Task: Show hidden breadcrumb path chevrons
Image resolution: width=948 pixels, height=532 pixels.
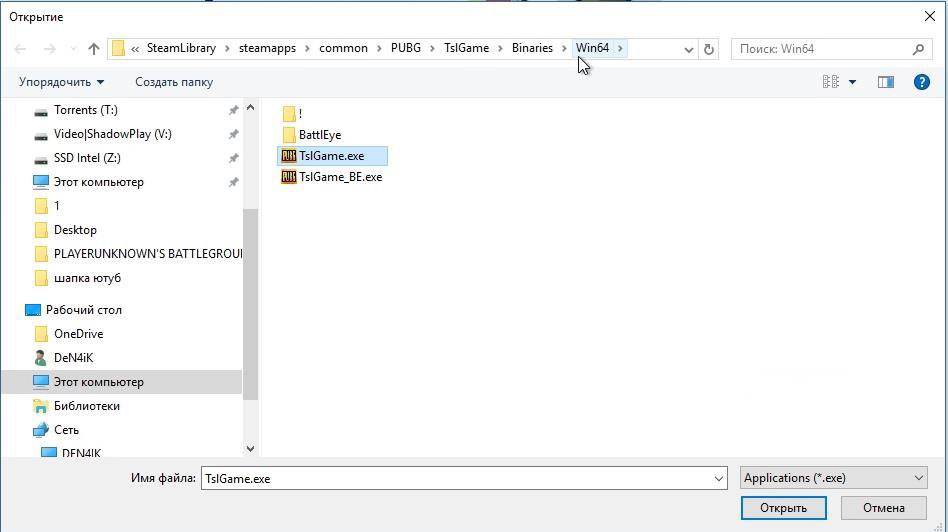Action: click(x=135, y=48)
